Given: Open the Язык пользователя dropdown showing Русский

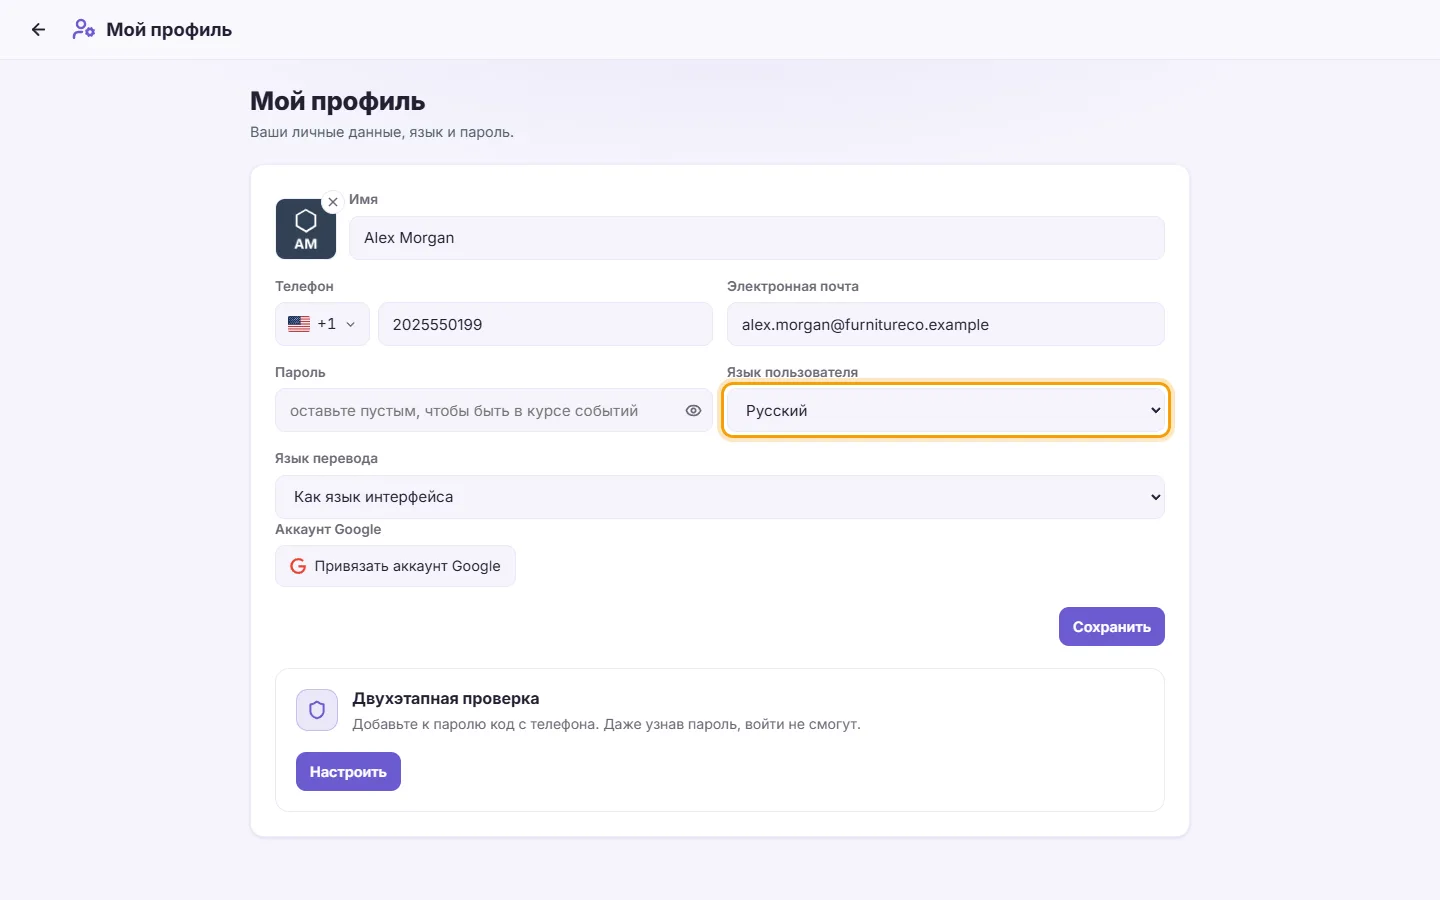Looking at the screenshot, I should coord(946,411).
